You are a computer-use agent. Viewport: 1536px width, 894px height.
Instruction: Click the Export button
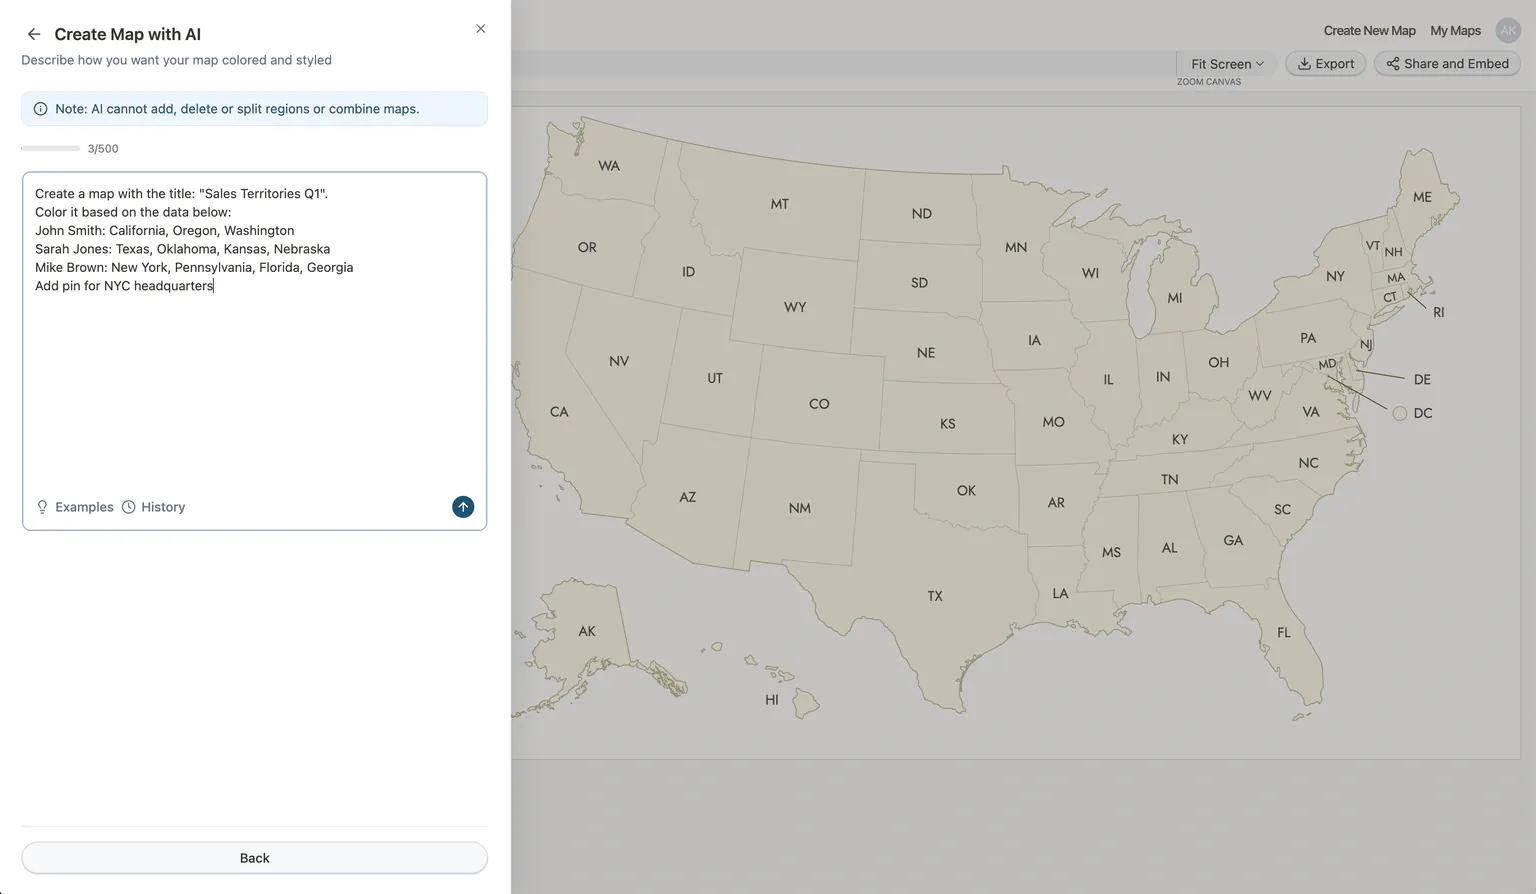click(x=1325, y=64)
